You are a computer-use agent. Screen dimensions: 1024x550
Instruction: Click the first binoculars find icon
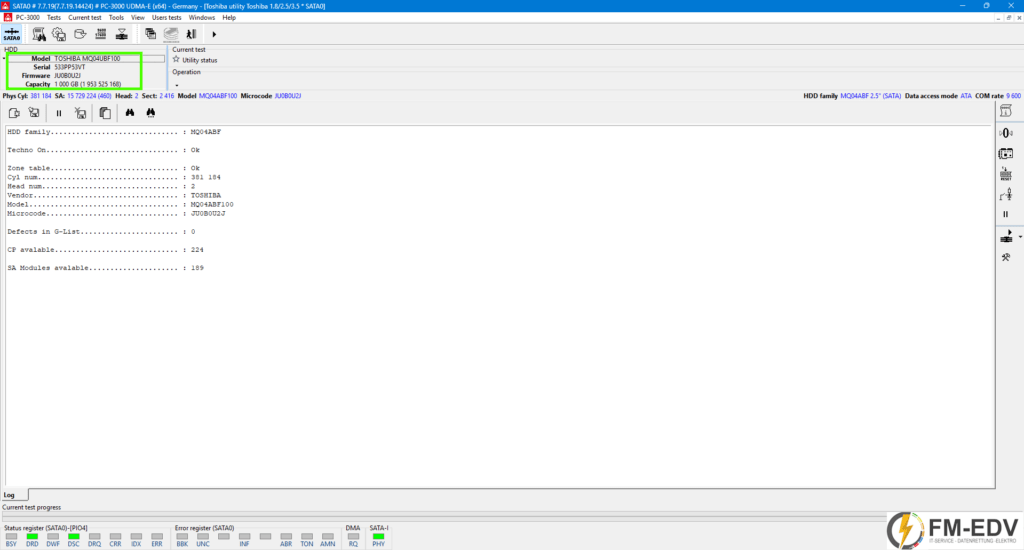click(130, 113)
